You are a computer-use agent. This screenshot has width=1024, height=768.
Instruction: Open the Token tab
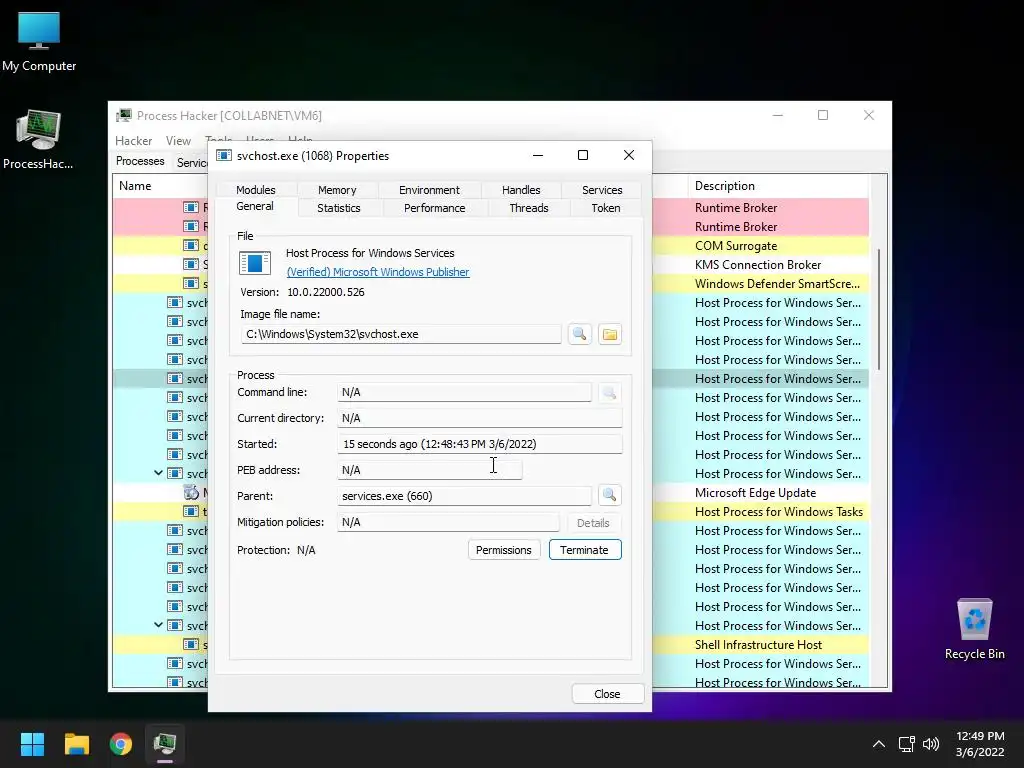coord(605,208)
